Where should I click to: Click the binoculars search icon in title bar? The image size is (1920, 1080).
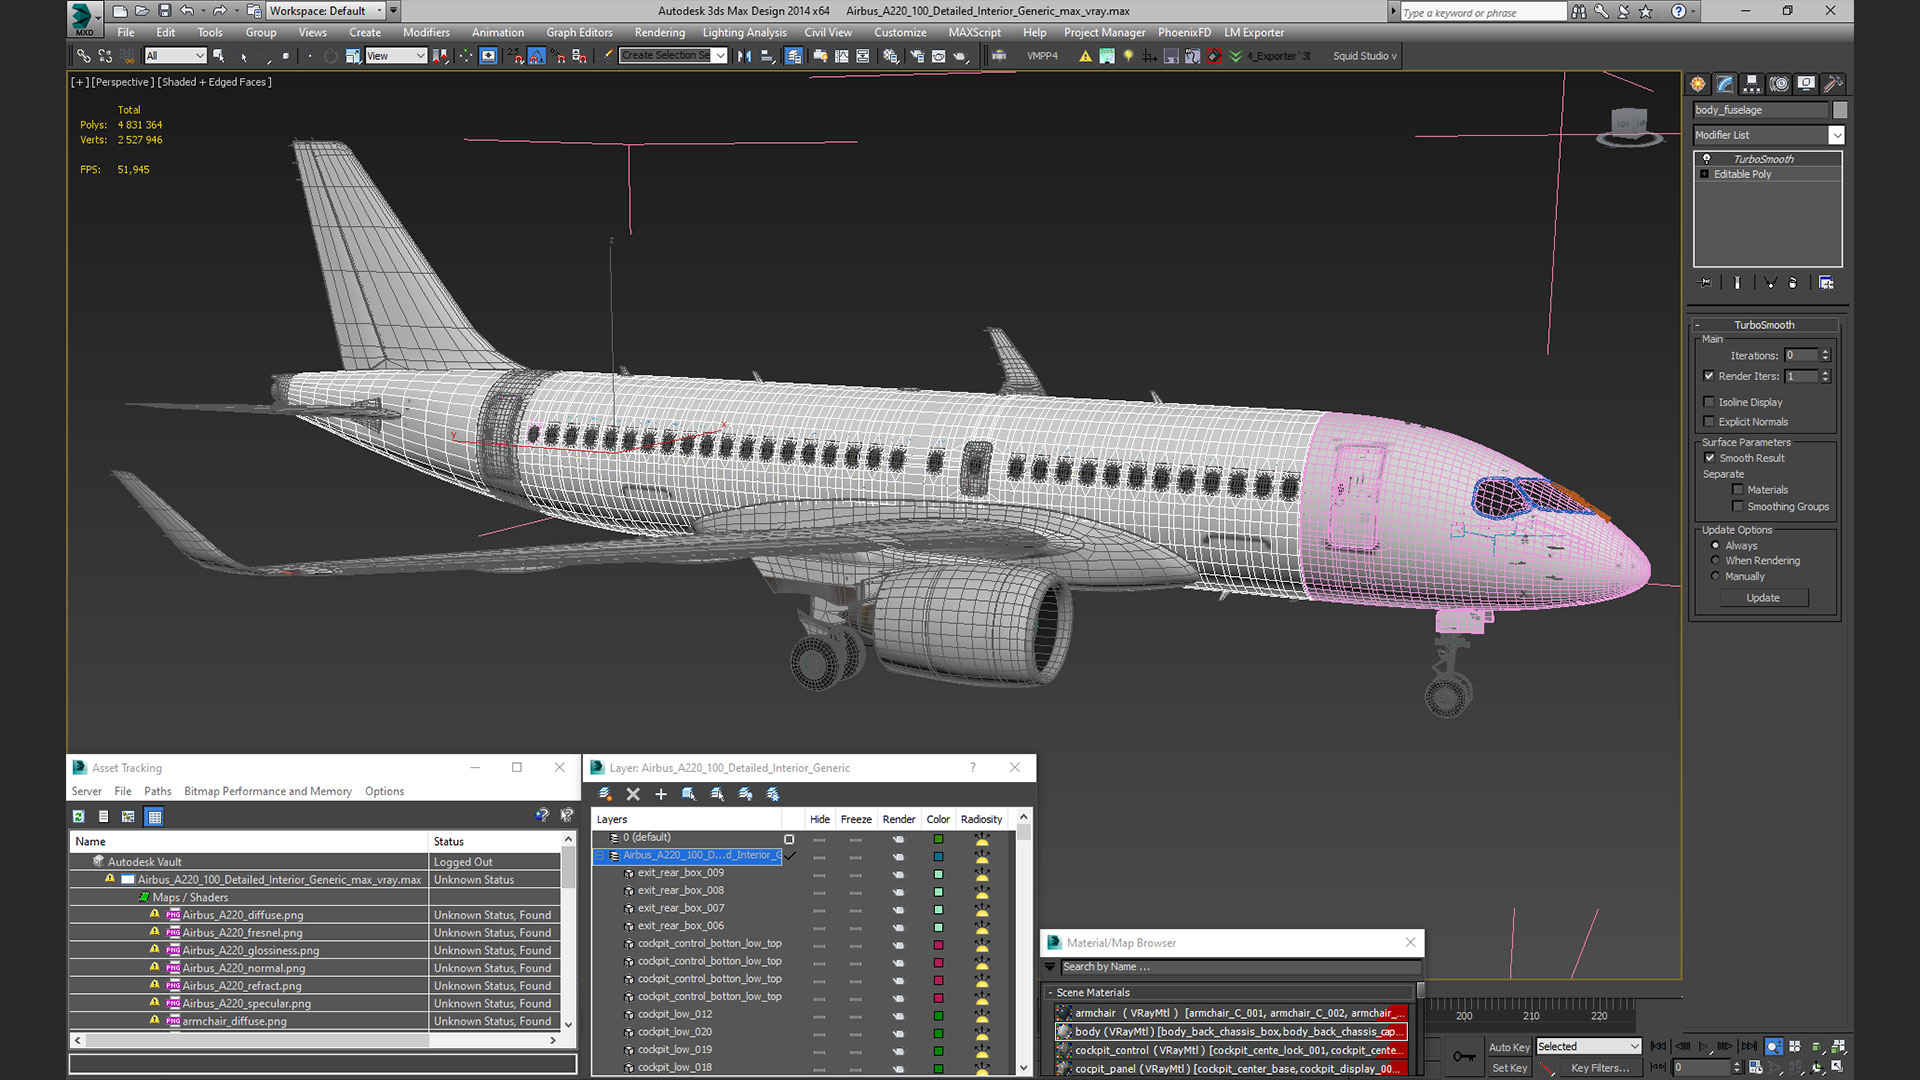(1579, 11)
